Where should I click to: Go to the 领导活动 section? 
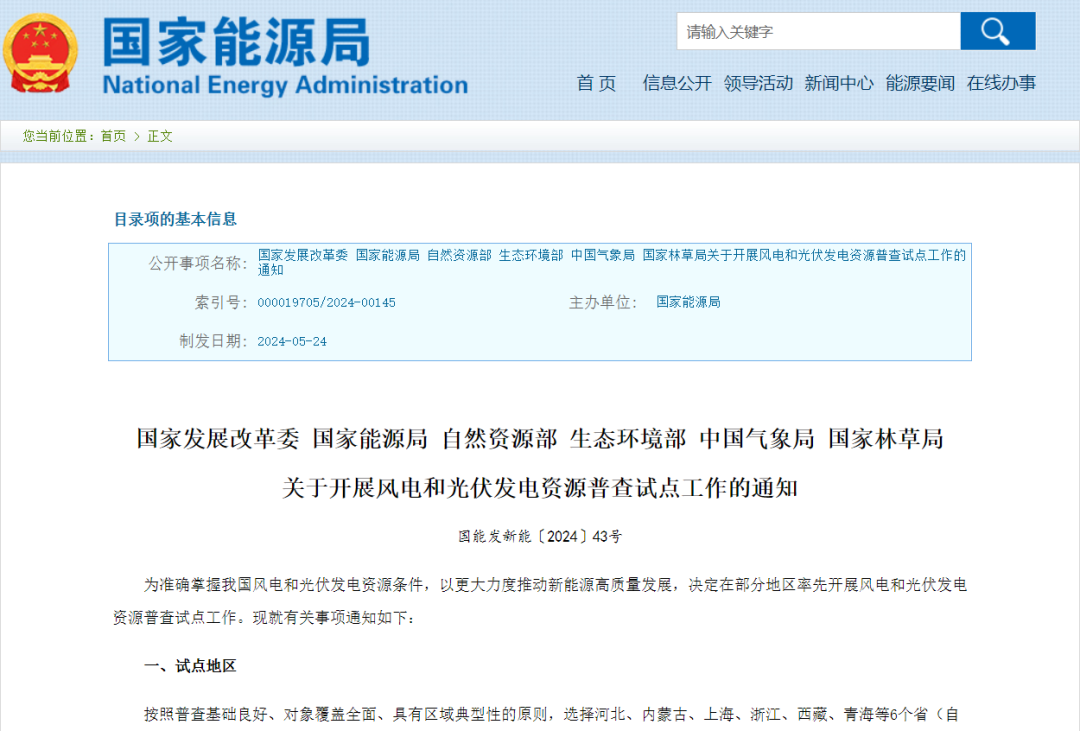(758, 83)
